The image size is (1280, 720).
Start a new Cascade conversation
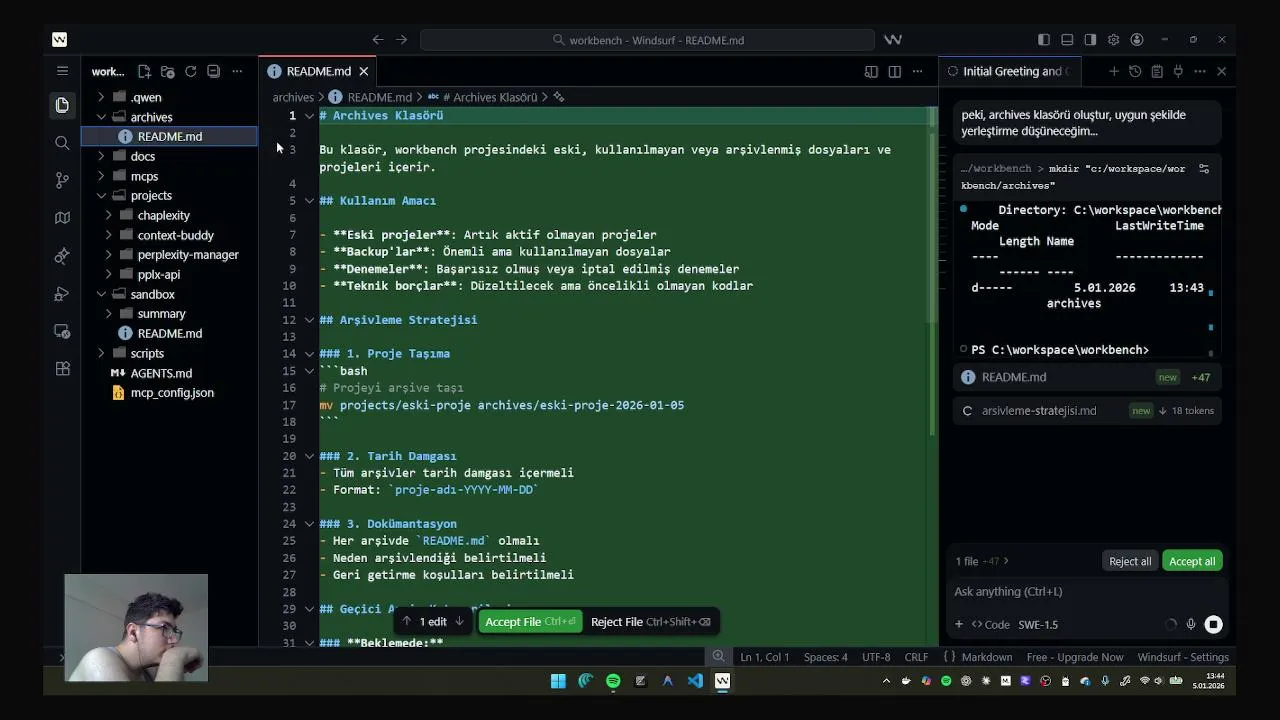coord(1113,71)
